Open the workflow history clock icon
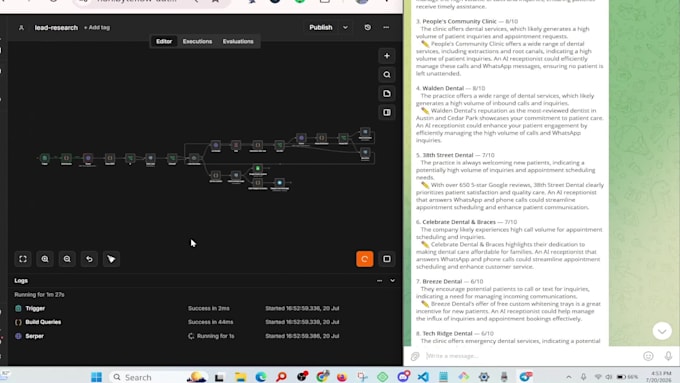680x383 pixels. (367, 27)
